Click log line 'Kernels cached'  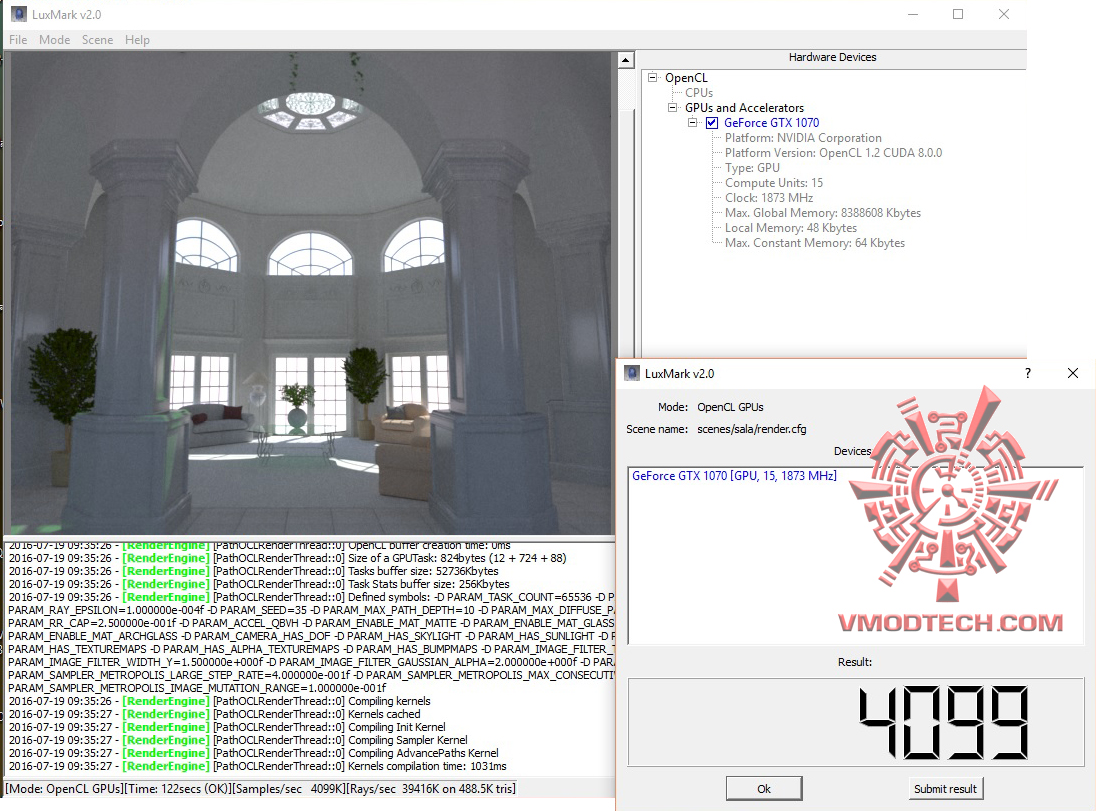tap(215, 715)
